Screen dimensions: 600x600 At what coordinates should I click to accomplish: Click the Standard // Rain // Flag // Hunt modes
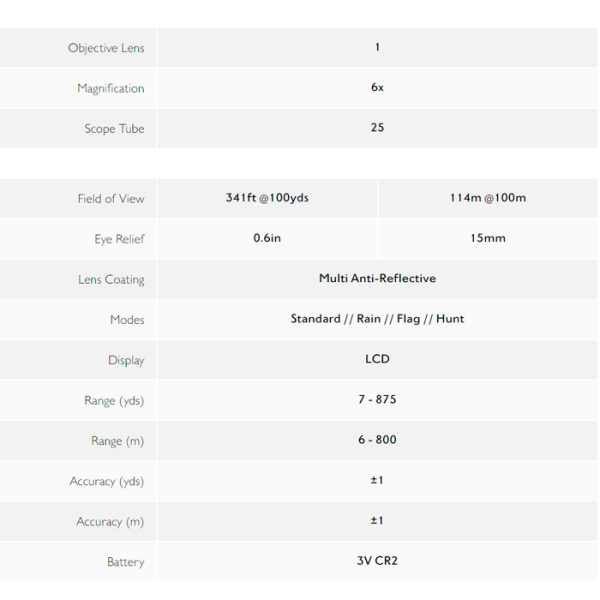pyautogui.click(x=377, y=319)
